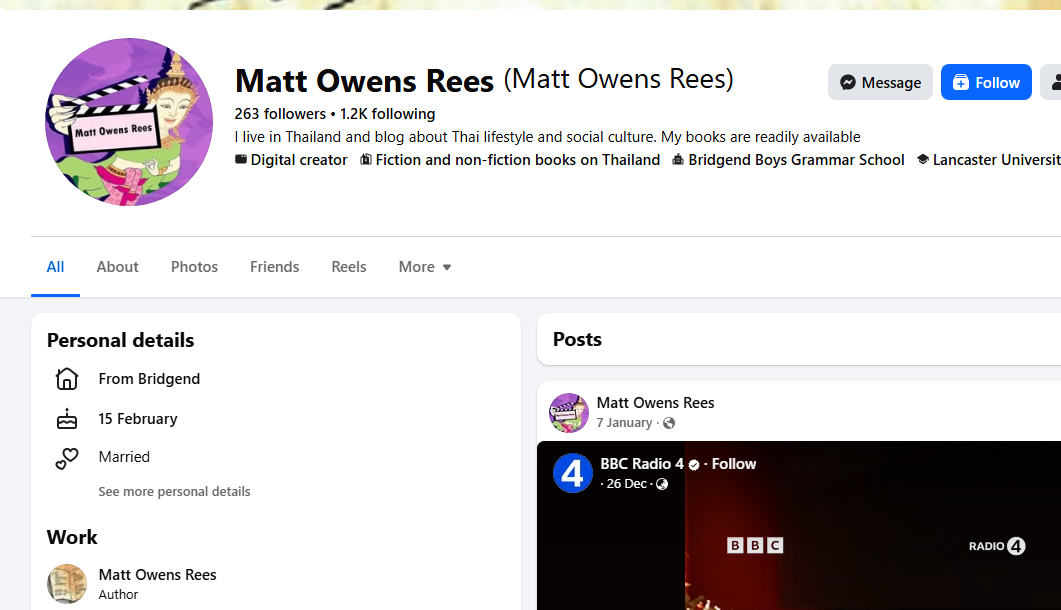
Task: Open the About tab
Action: (x=117, y=267)
